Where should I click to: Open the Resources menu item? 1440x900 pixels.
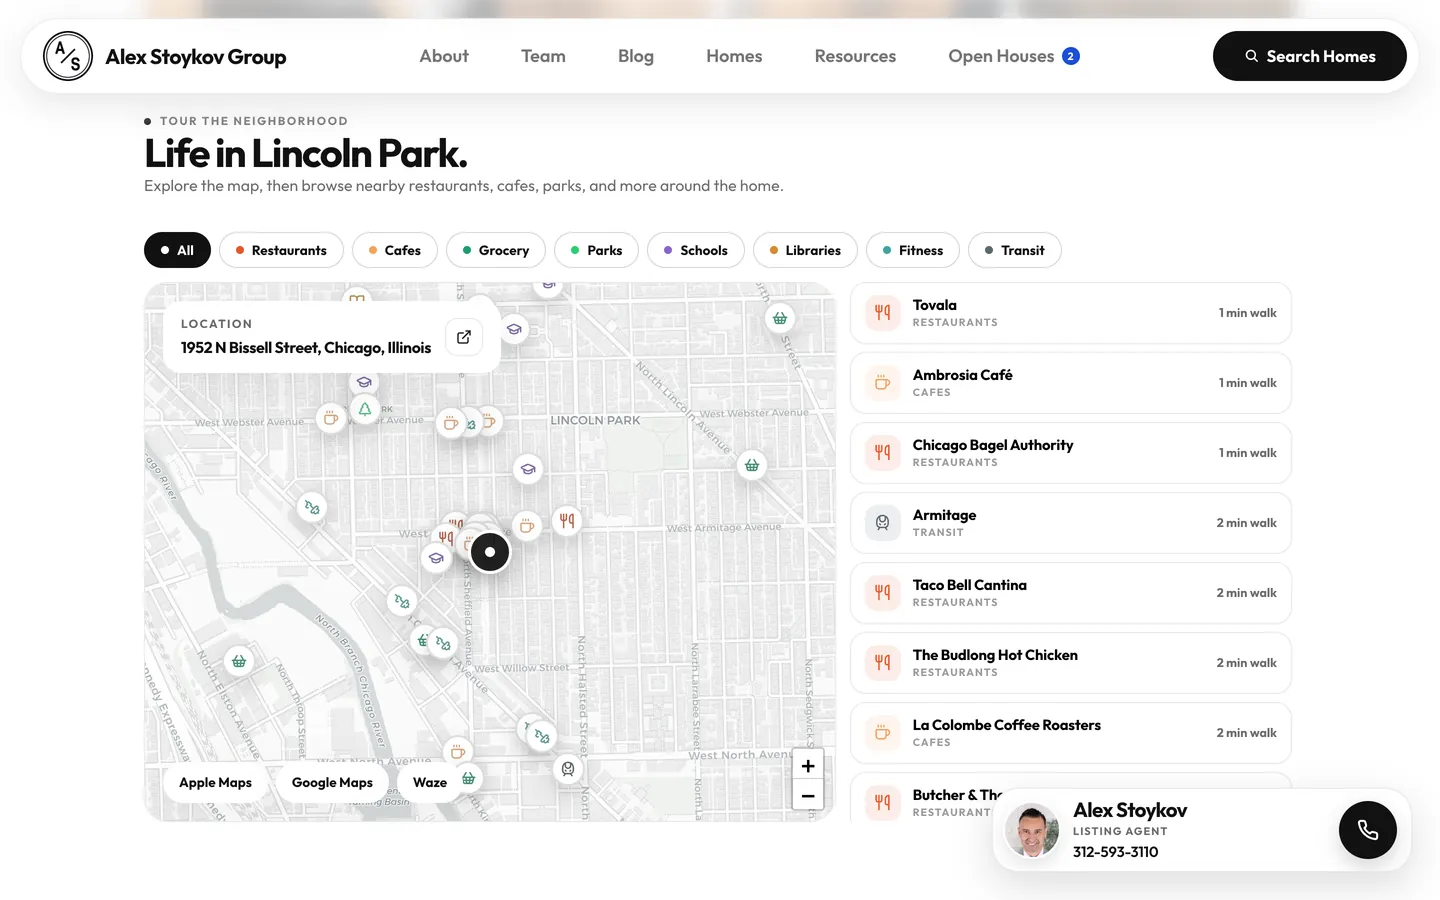(x=855, y=56)
